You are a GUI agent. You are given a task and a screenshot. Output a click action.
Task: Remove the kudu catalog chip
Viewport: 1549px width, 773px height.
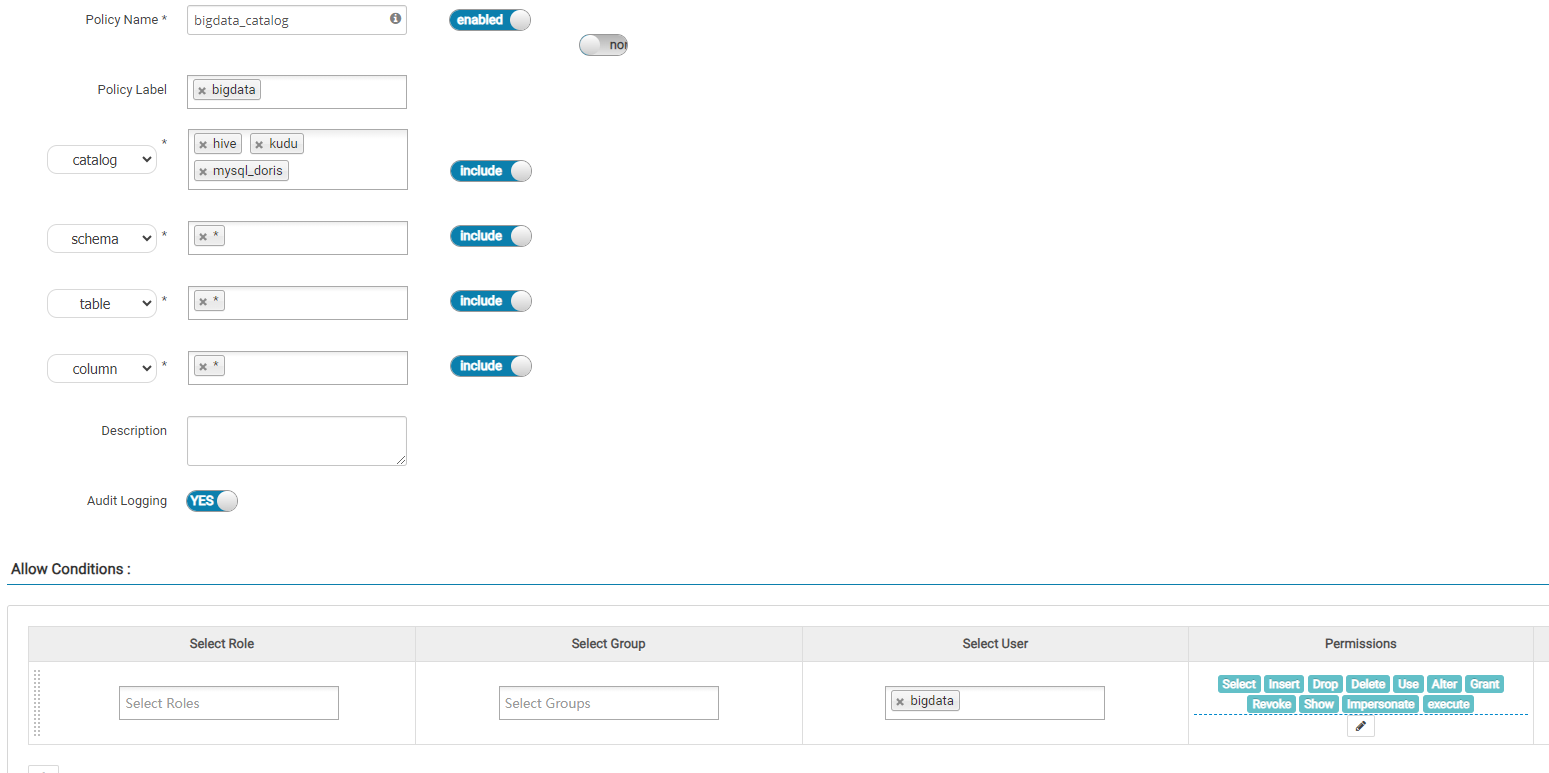tap(259, 143)
